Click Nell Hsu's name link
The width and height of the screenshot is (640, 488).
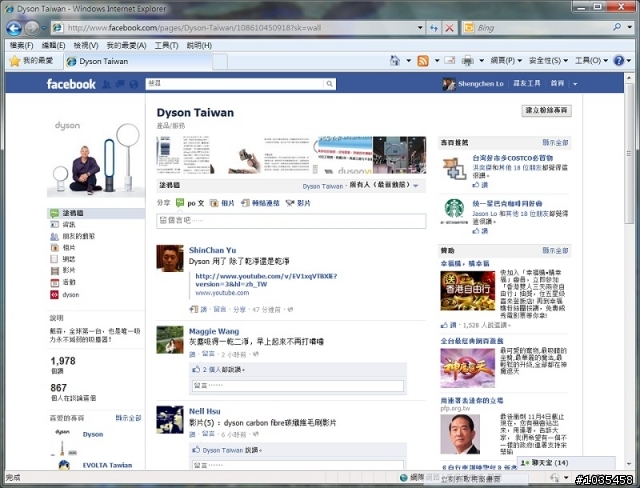point(204,411)
